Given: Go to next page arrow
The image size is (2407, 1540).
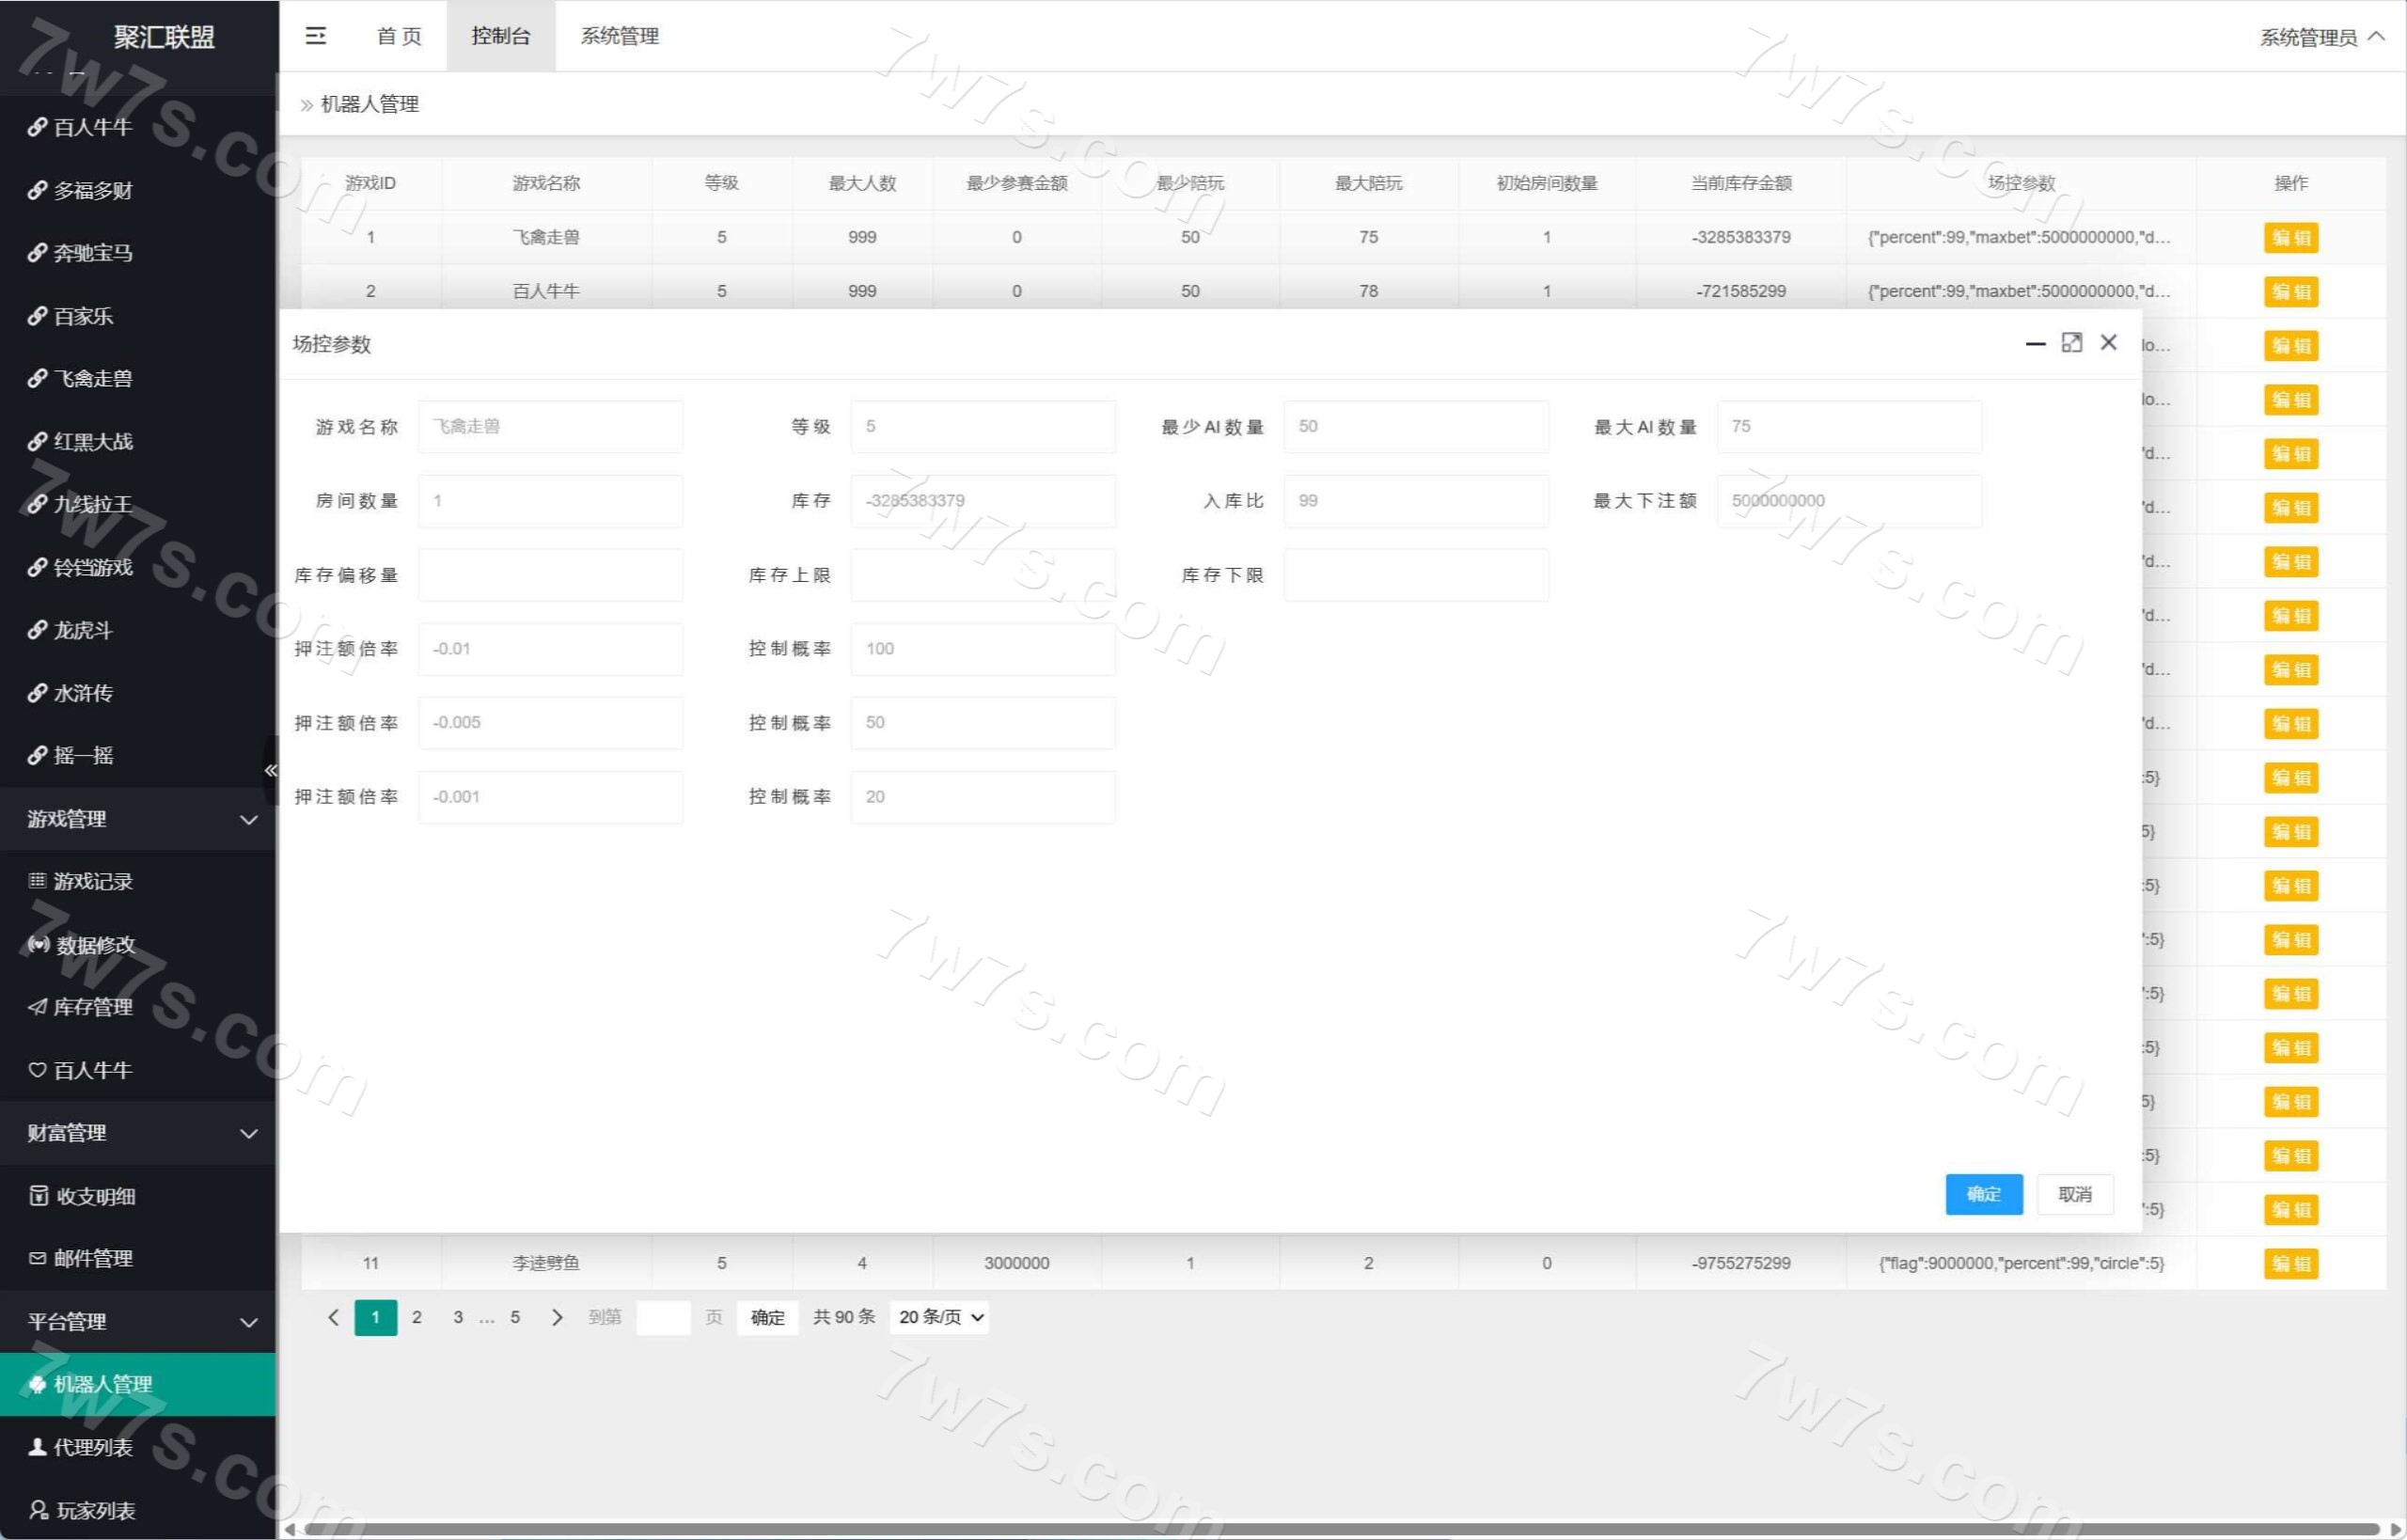Looking at the screenshot, I should [x=557, y=1317].
